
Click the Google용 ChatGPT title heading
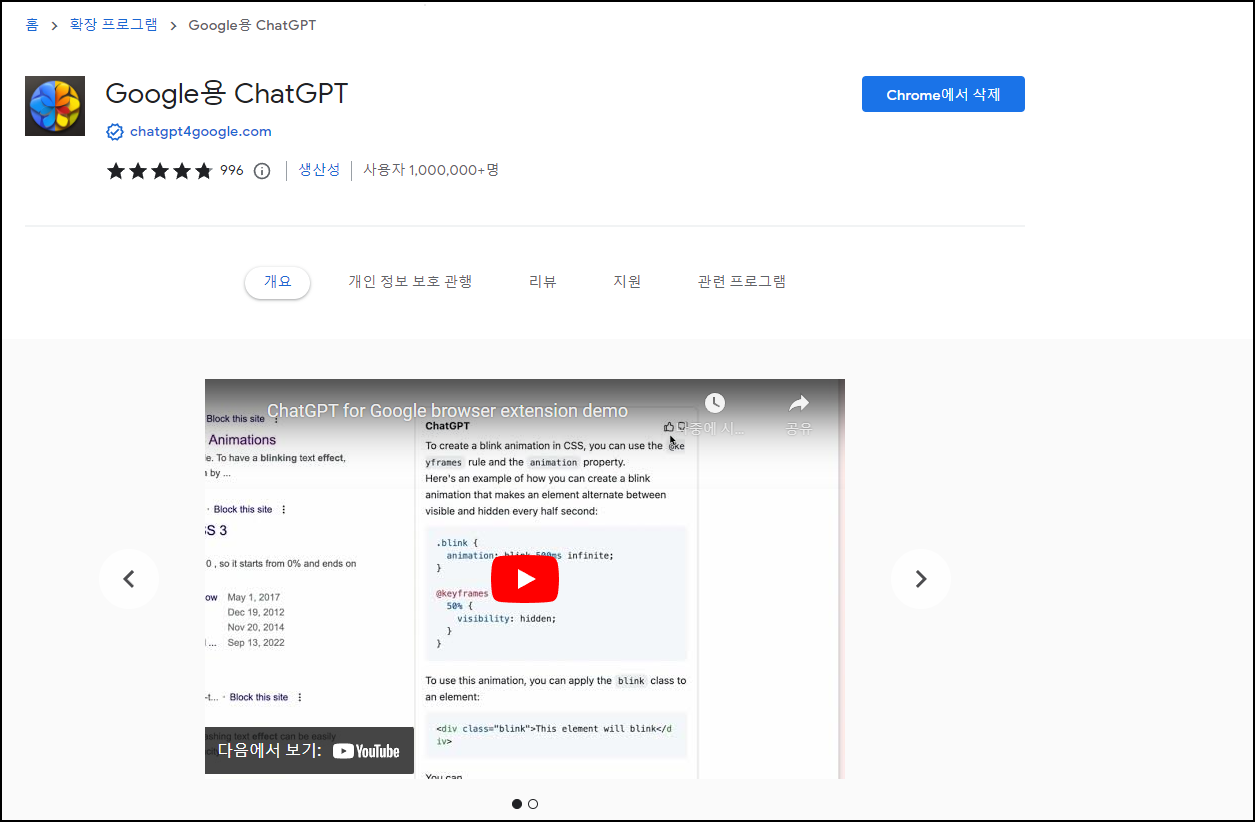227,94
